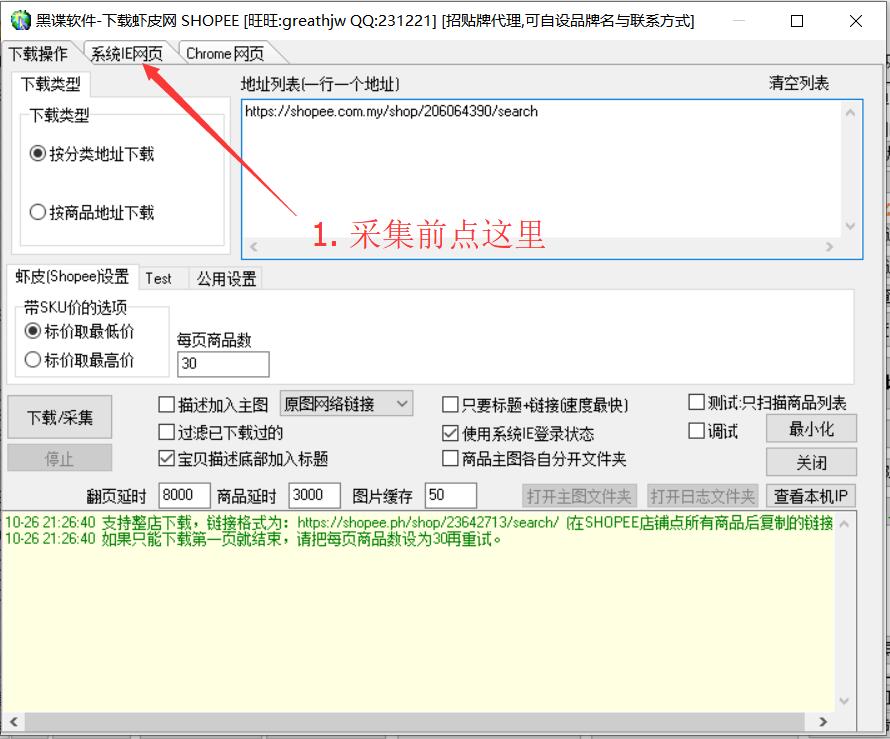Select 按分类地址下载 radio option
Image resolution: width=890 pixels, height=739 pixels.
pos(92,154)
